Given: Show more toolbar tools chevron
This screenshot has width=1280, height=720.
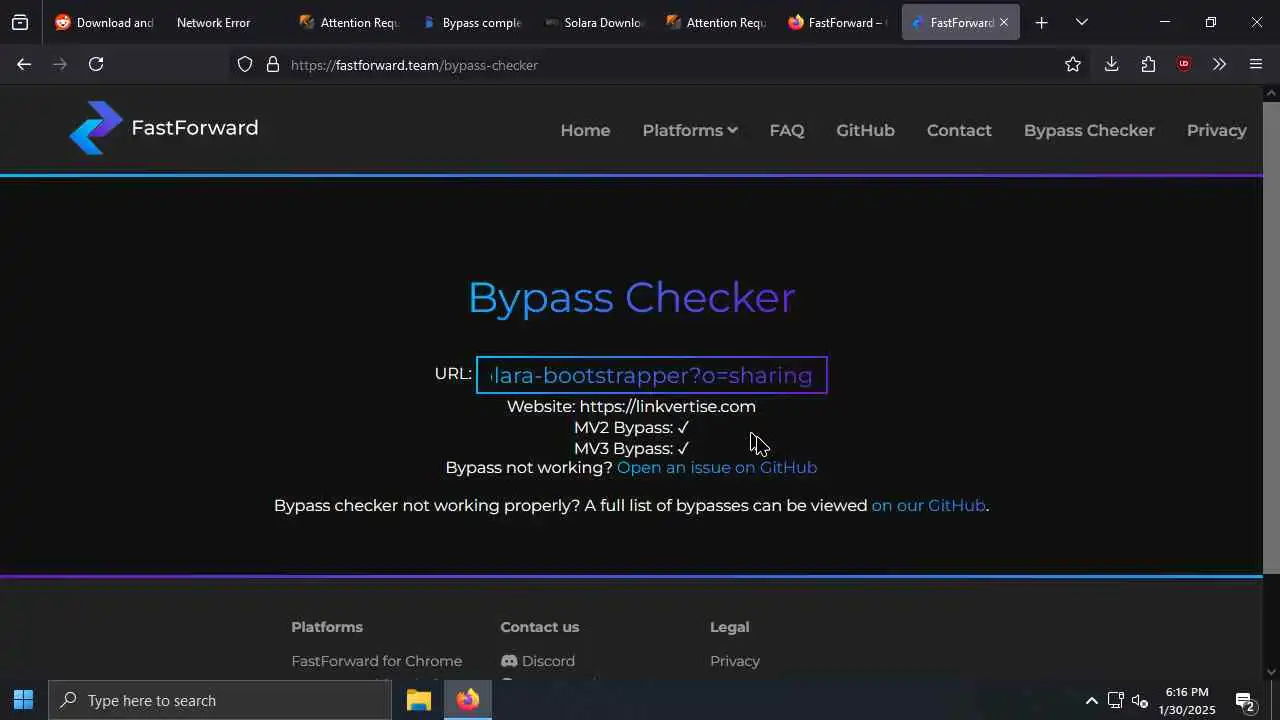Looking at the screenshot, I should pyautogui.click(x=1219, y=64).
